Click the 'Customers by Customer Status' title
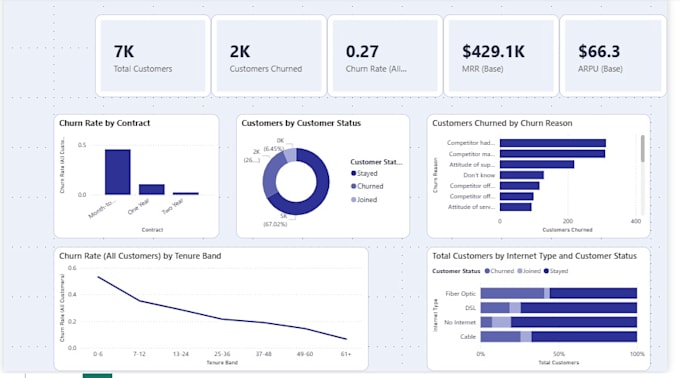The image size is (680, 378). point(301,123)
